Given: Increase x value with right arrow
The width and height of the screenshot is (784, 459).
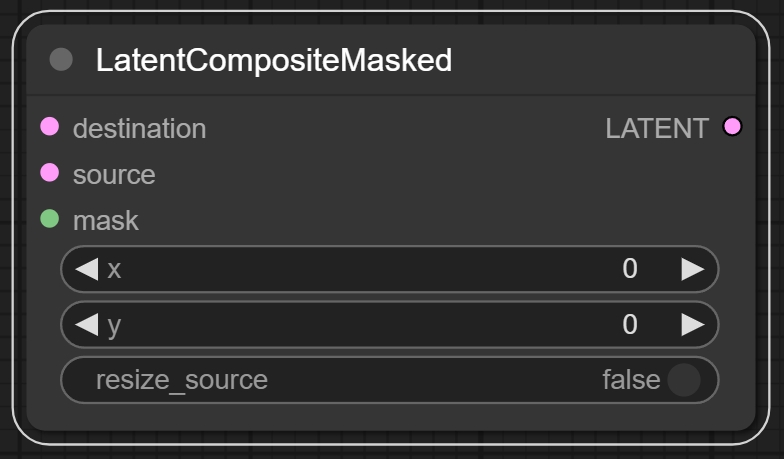Looking at the screenshot, I should coord(692,269).
